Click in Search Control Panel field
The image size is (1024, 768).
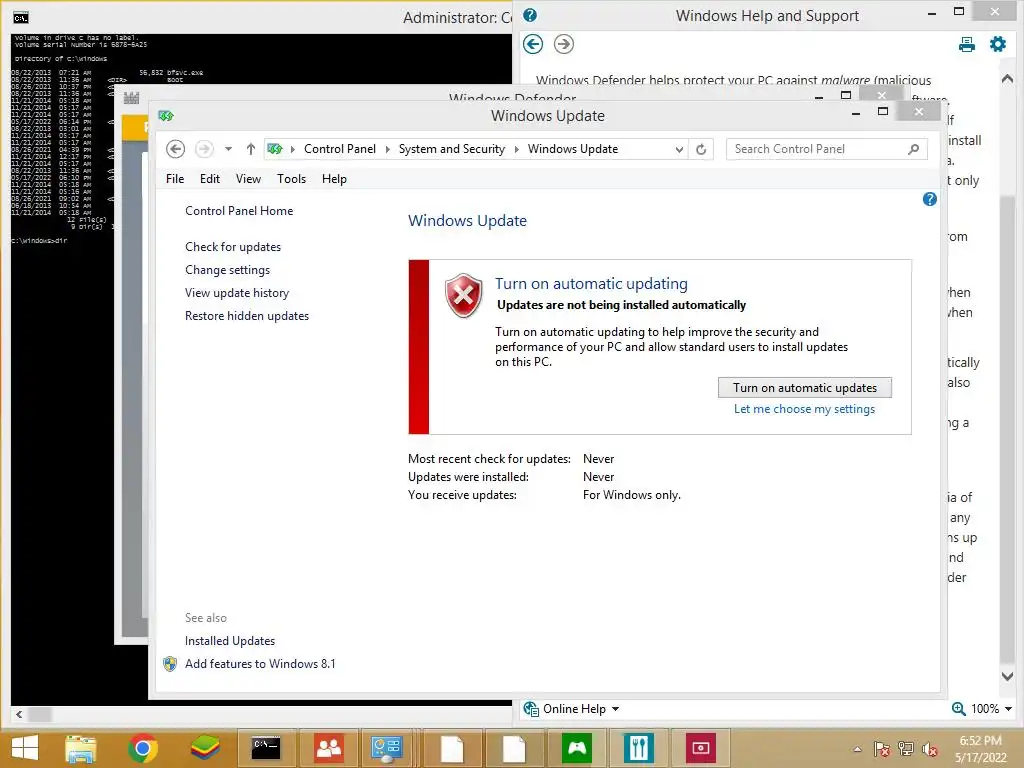[x=816, y=149]
